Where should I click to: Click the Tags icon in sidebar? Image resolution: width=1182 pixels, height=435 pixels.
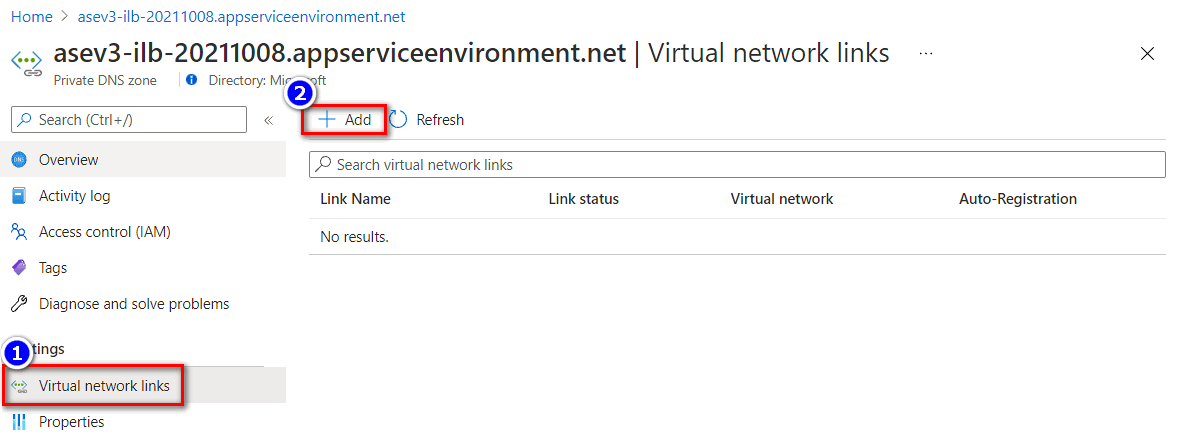(x=18, y=268)
